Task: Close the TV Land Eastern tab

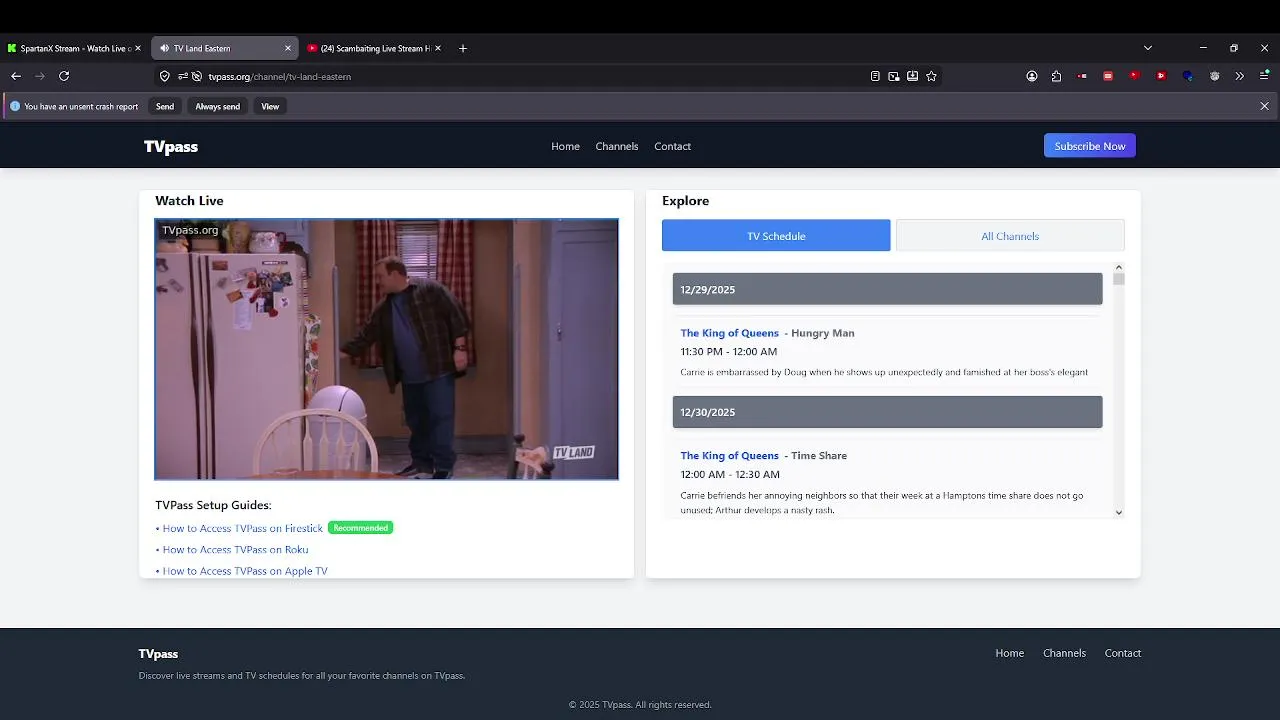Action: [x=288, y=48]
